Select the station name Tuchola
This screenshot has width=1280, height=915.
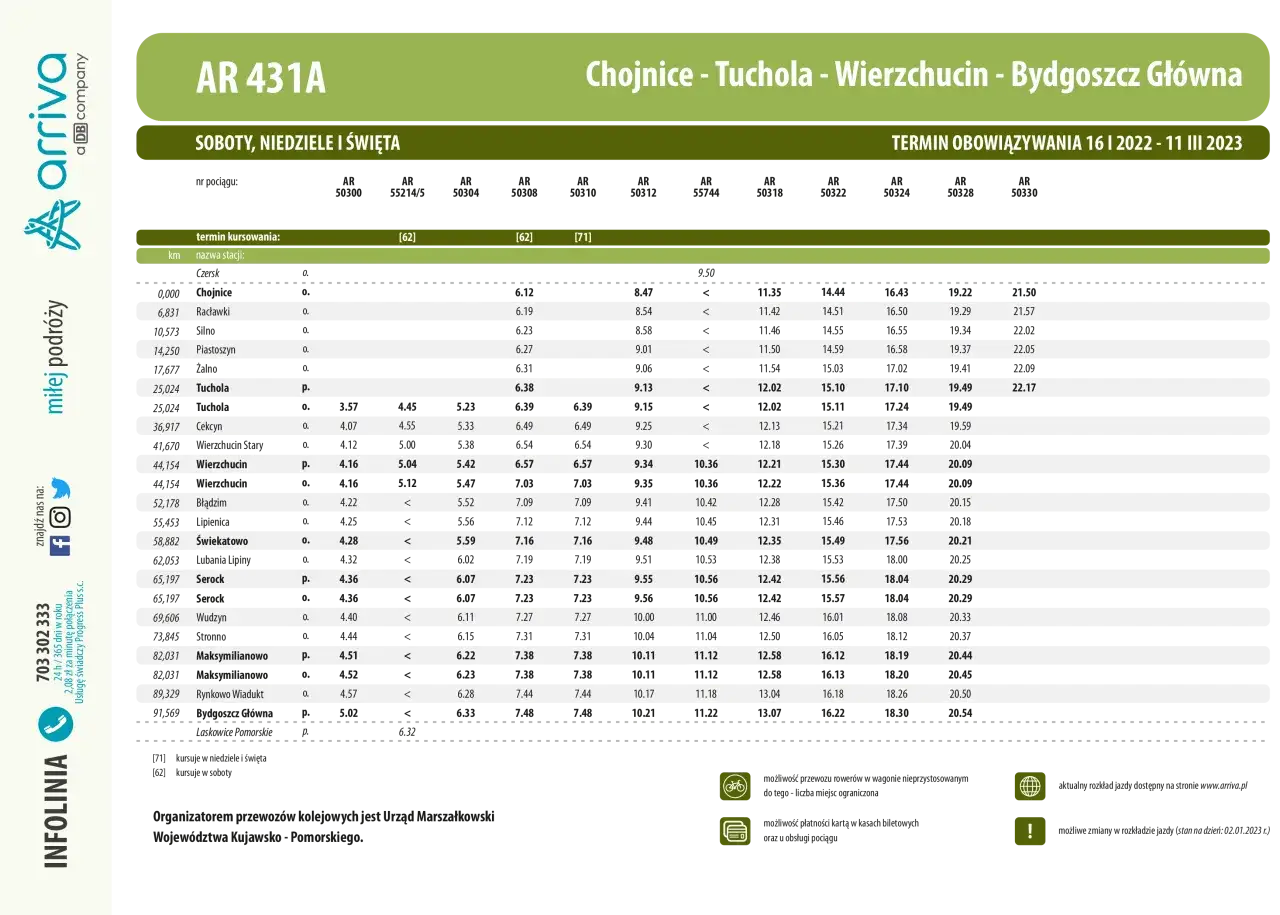tap(212, 388)
